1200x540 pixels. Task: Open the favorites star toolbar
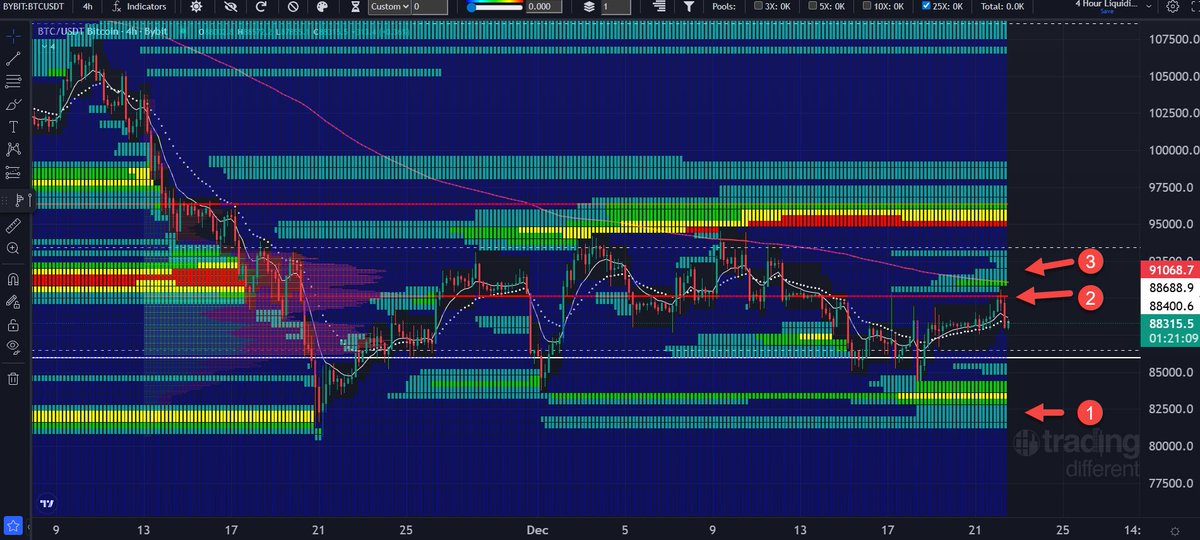pyautogui.click(x=13, y=525)
